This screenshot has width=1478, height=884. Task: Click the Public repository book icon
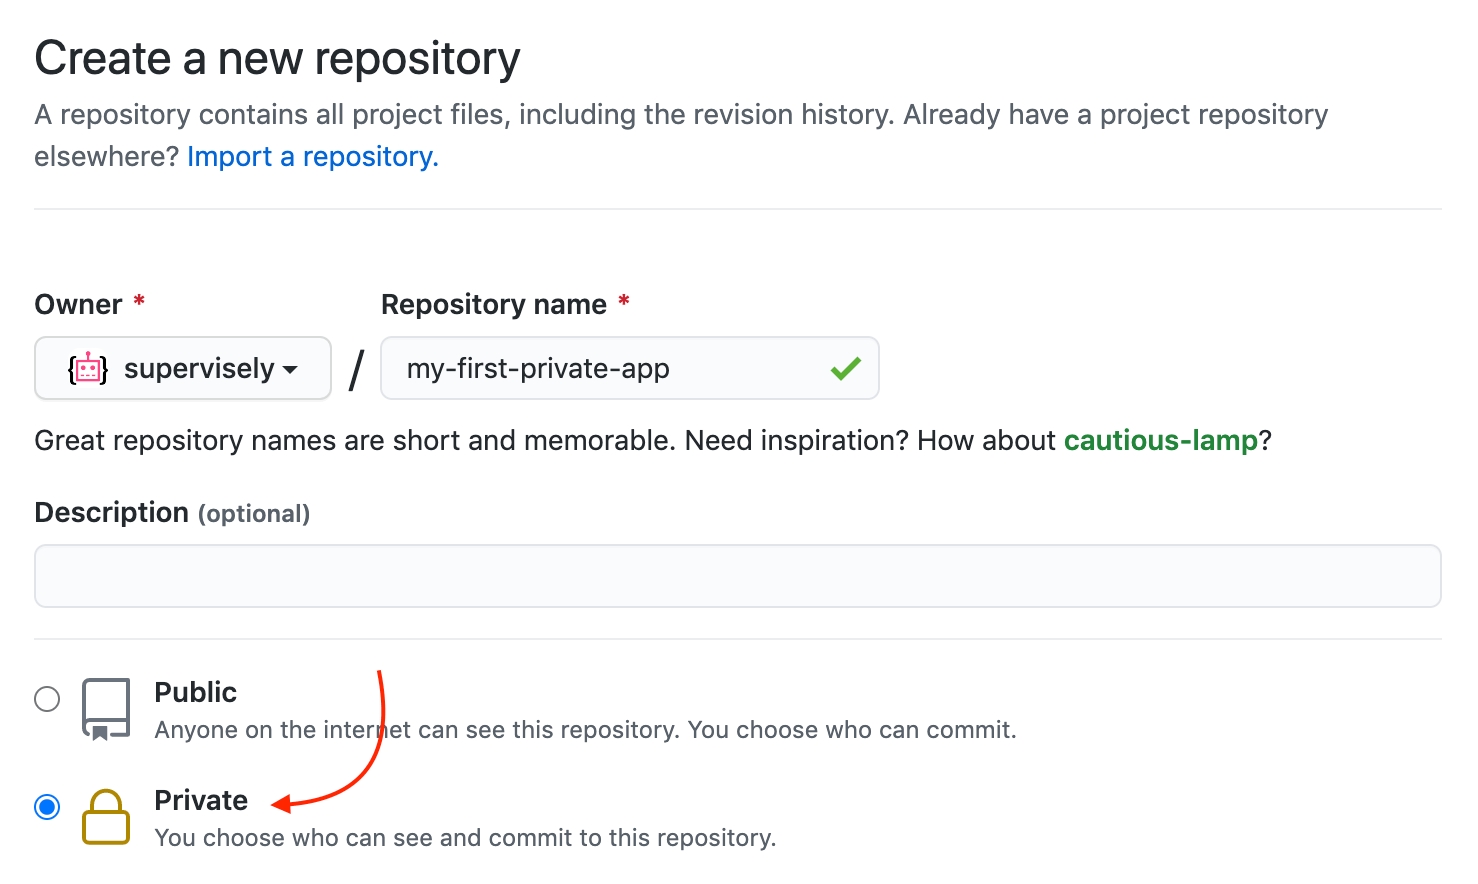click(x=105, y=709)
